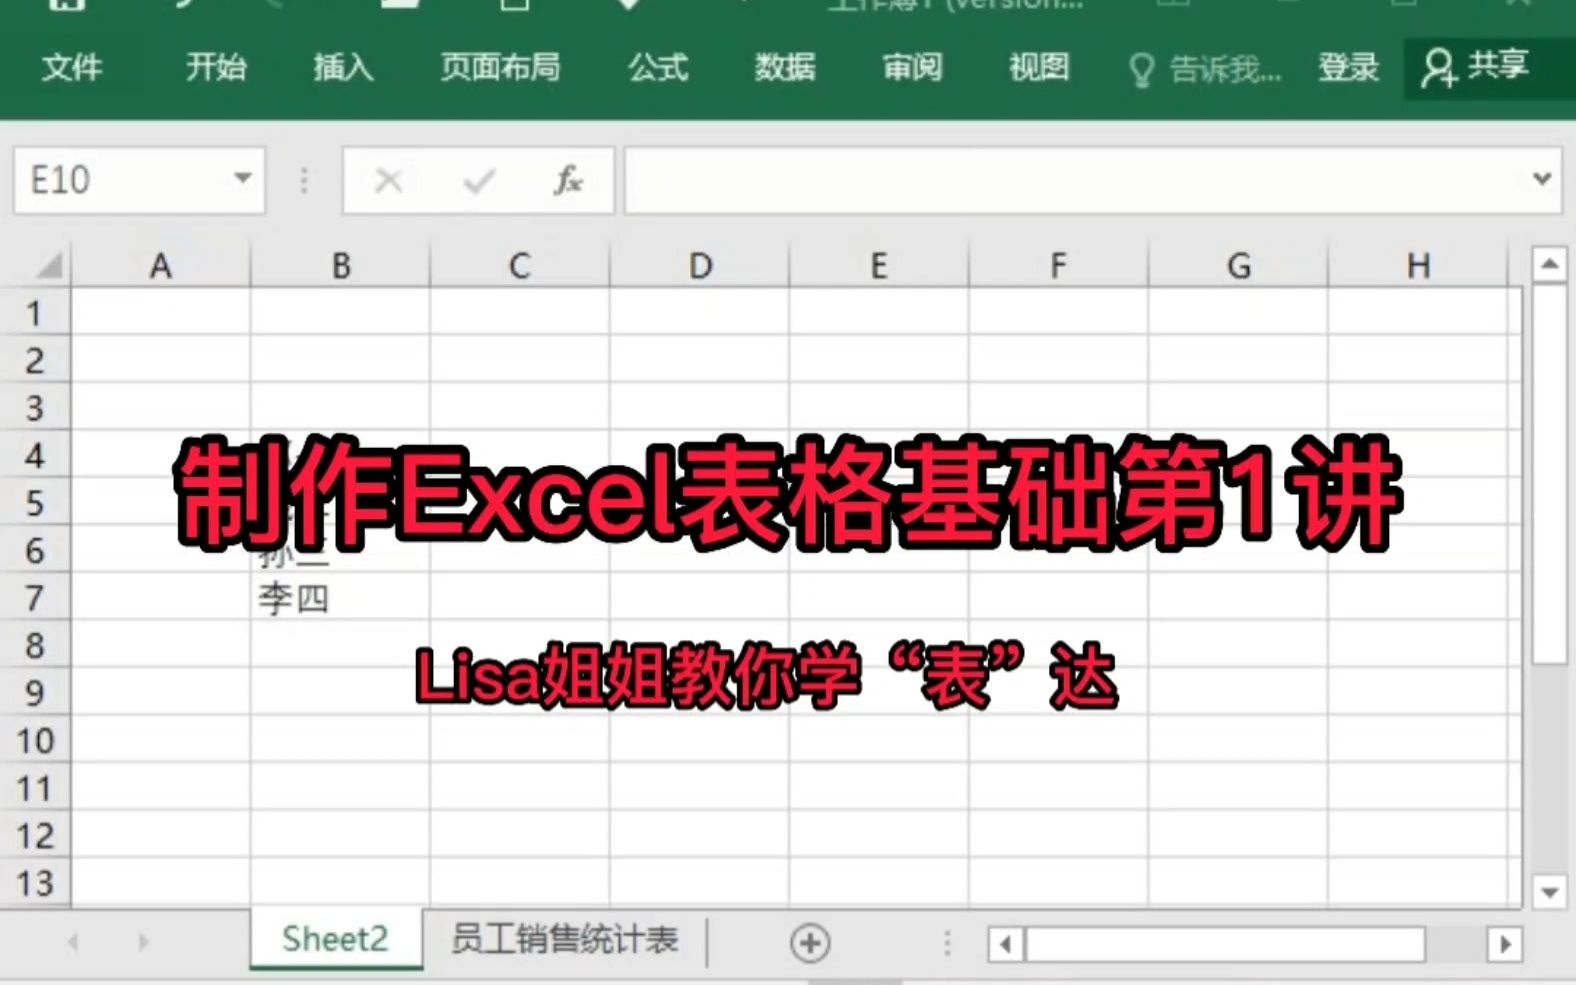This screenshot has width=1576, height=985.
Task: Click previous sheet navigation arrow
Action: coord(73,942)
